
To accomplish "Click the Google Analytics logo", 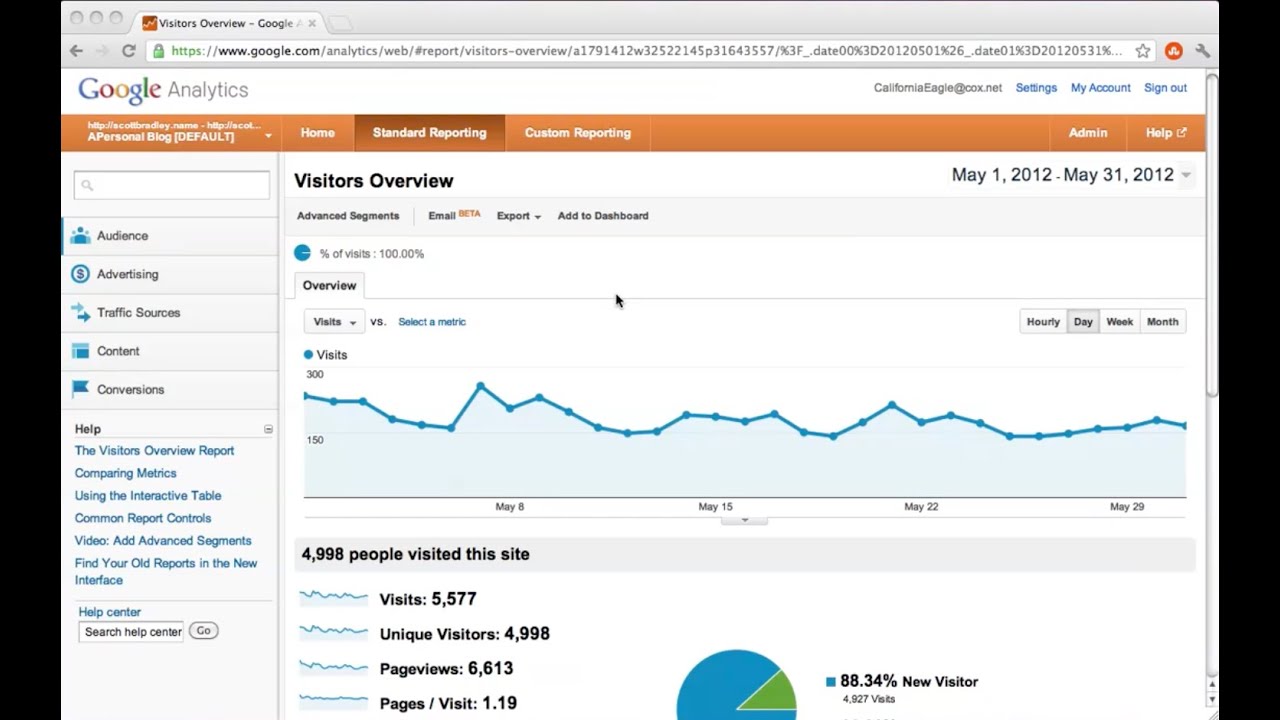I will pyautogui.click(x=163, y=90).
